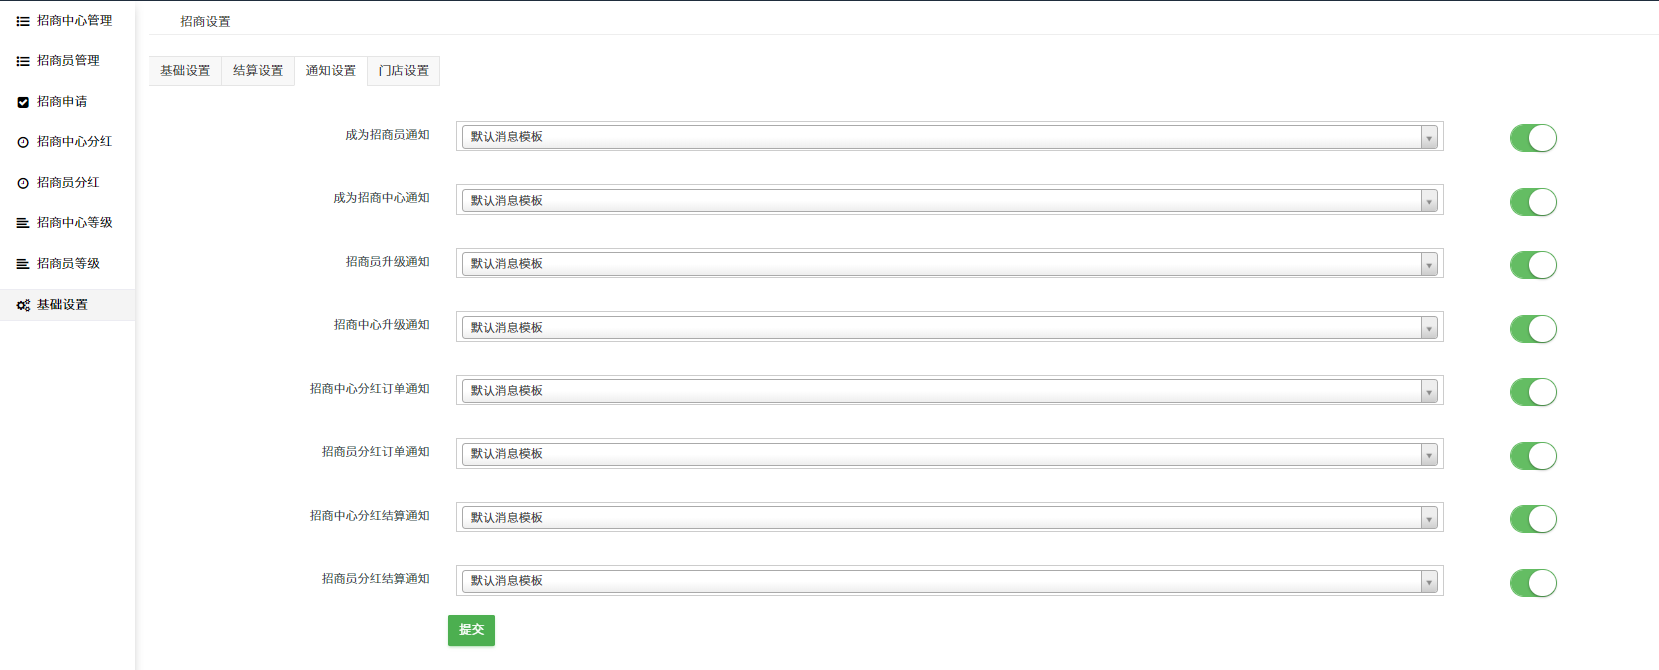
Task: Click the green 提交 submit button
Action: click(x=471, y=630)
